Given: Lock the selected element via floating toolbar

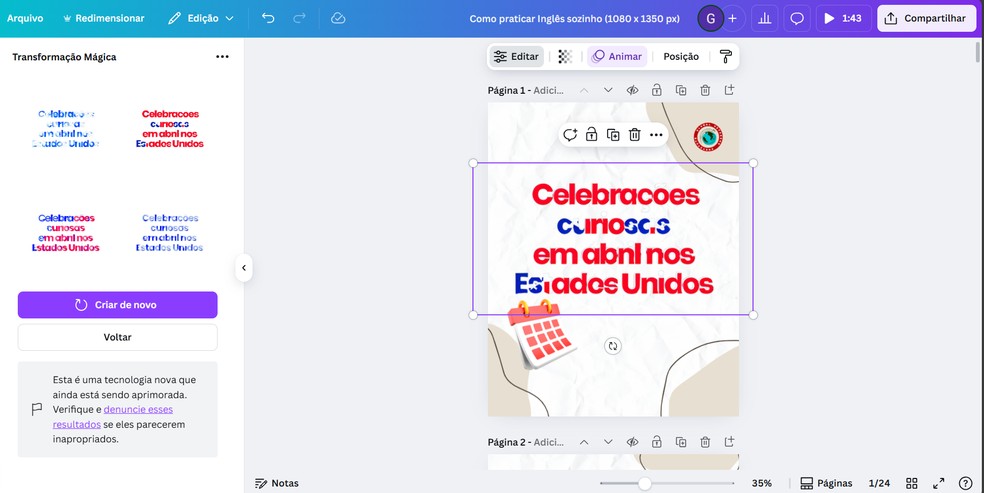Looking at the screenshot, I should (591, 135).
